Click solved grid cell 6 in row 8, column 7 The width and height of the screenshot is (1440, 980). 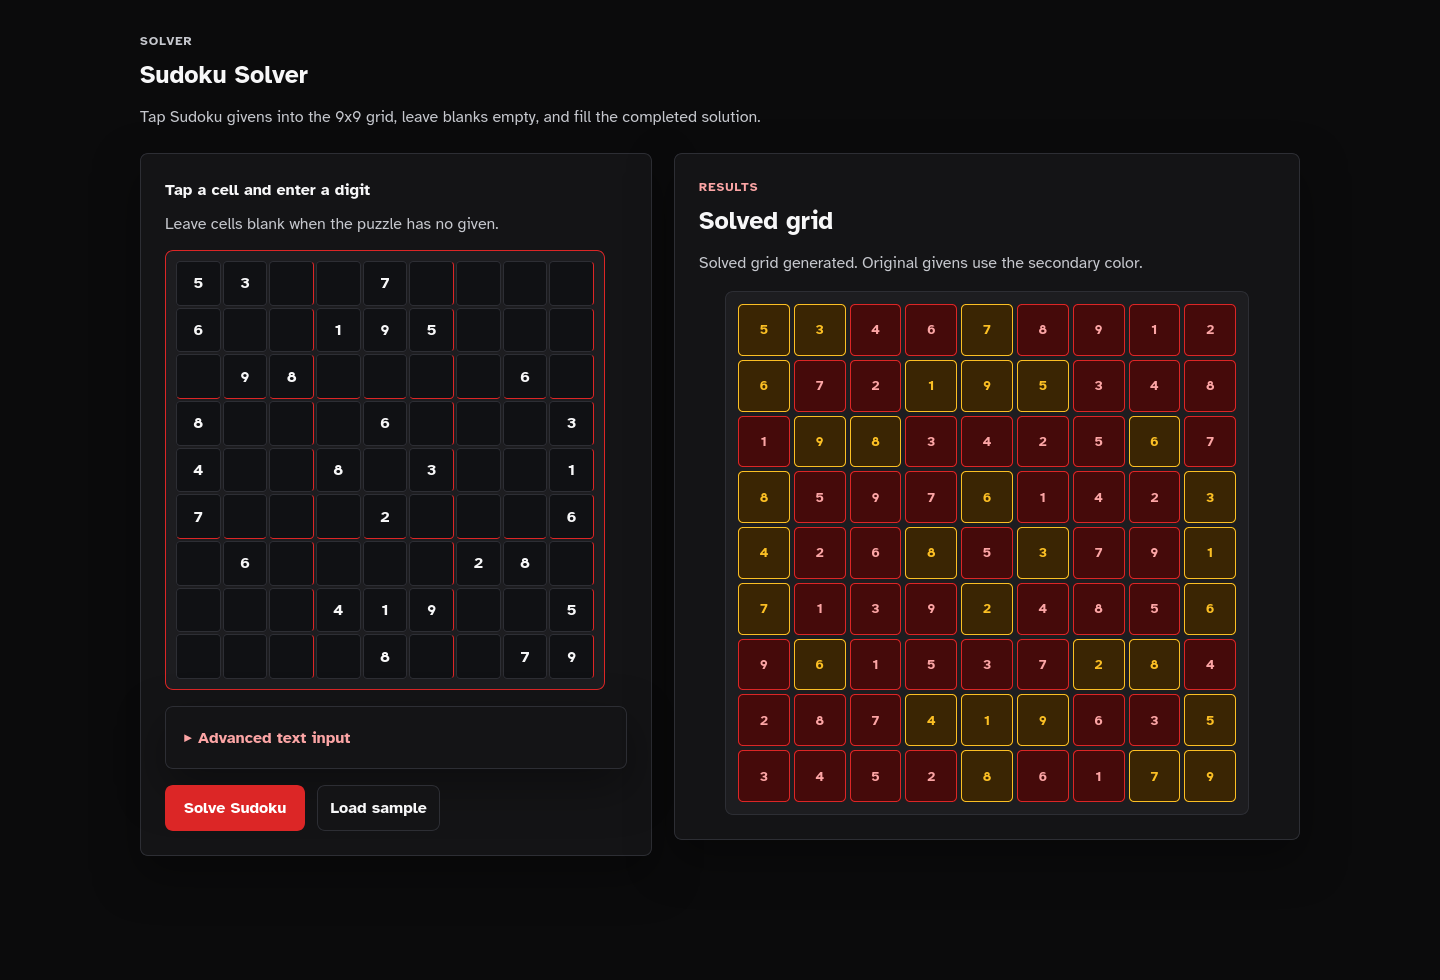[1098, 720]
